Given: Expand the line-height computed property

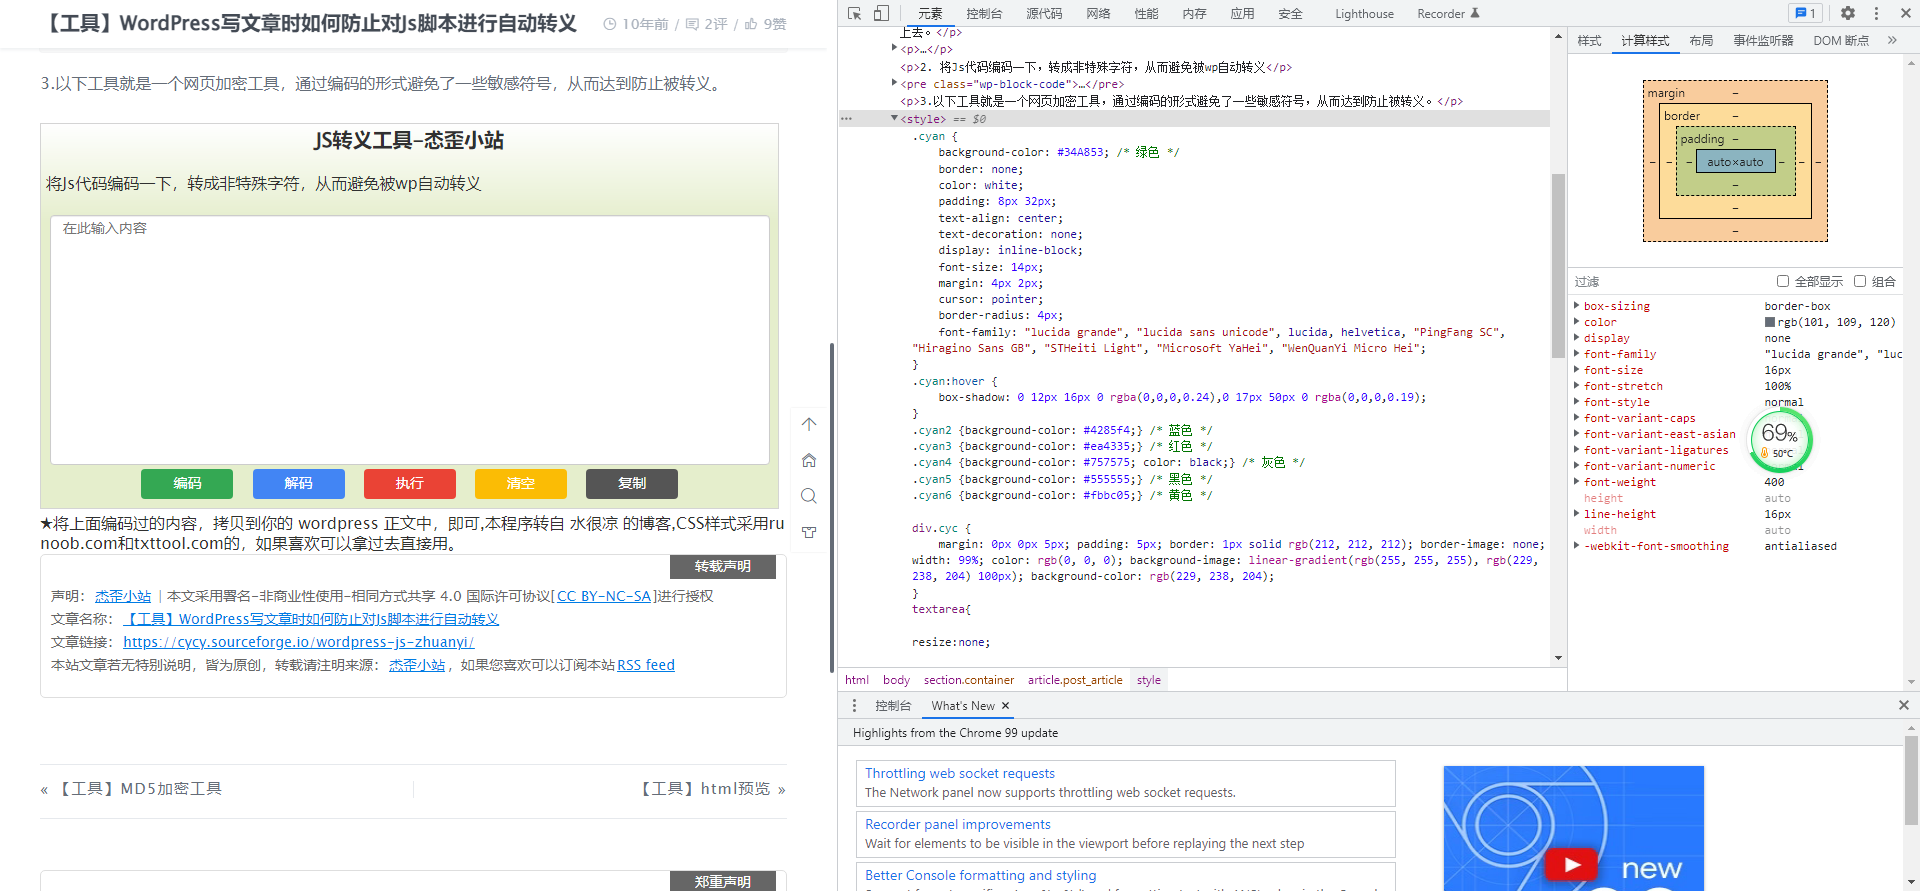Looking at the screenshot, I should (x=1577, y=514).
